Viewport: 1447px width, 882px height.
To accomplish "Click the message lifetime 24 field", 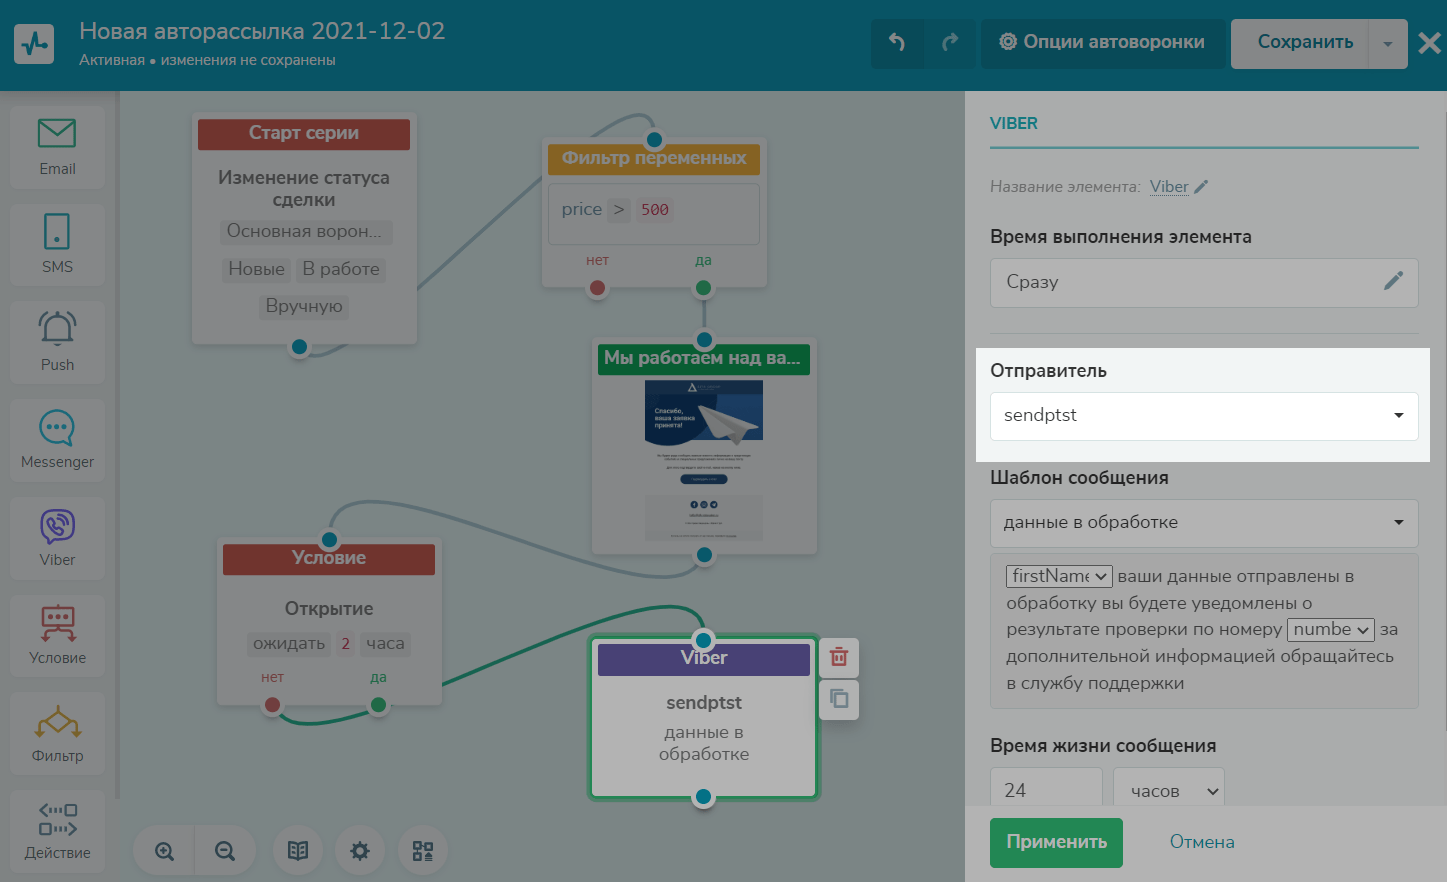I will (1045, 790).
